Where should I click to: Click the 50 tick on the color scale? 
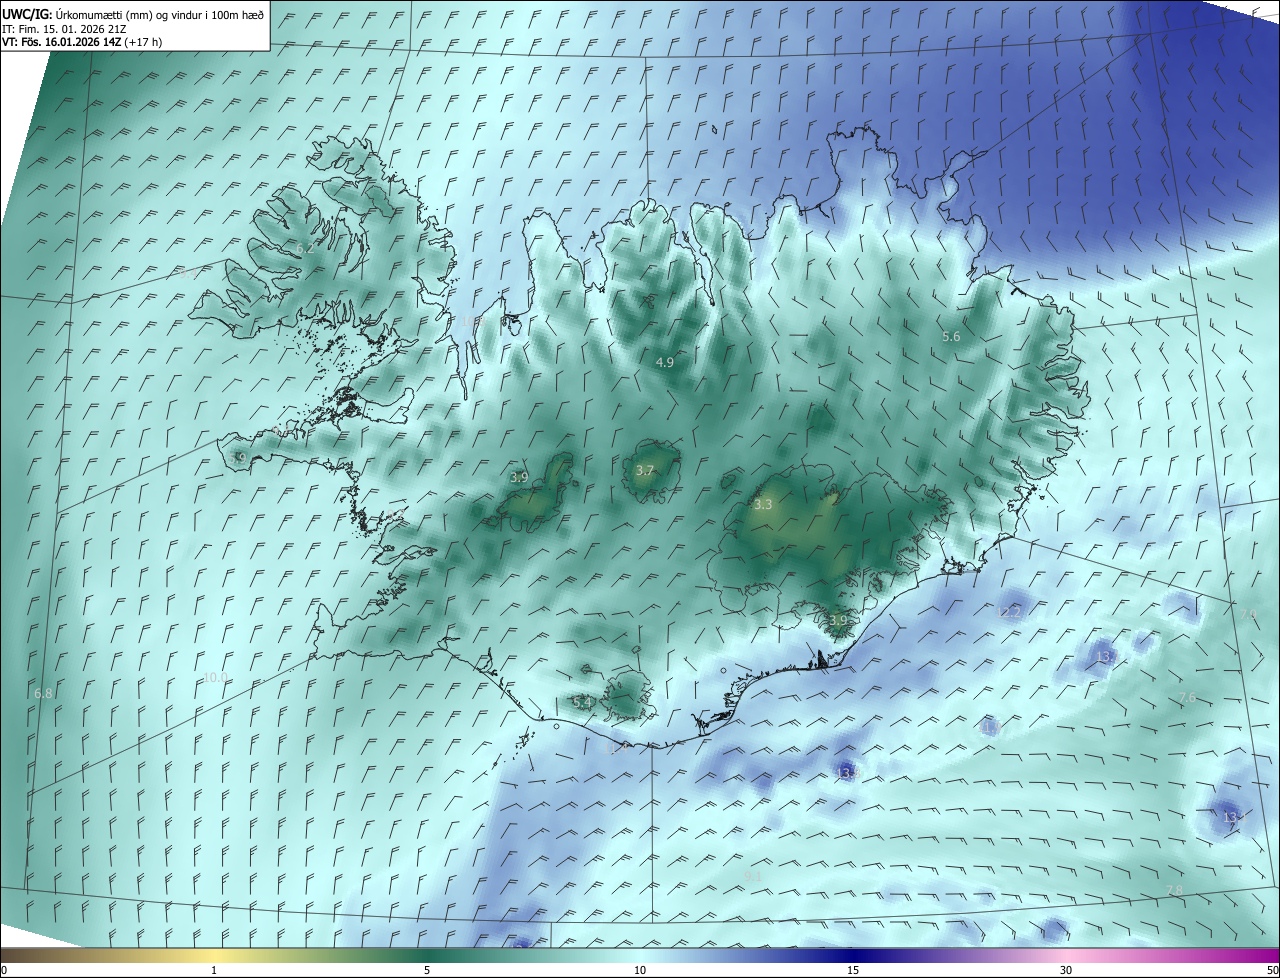coord(1271,970)
